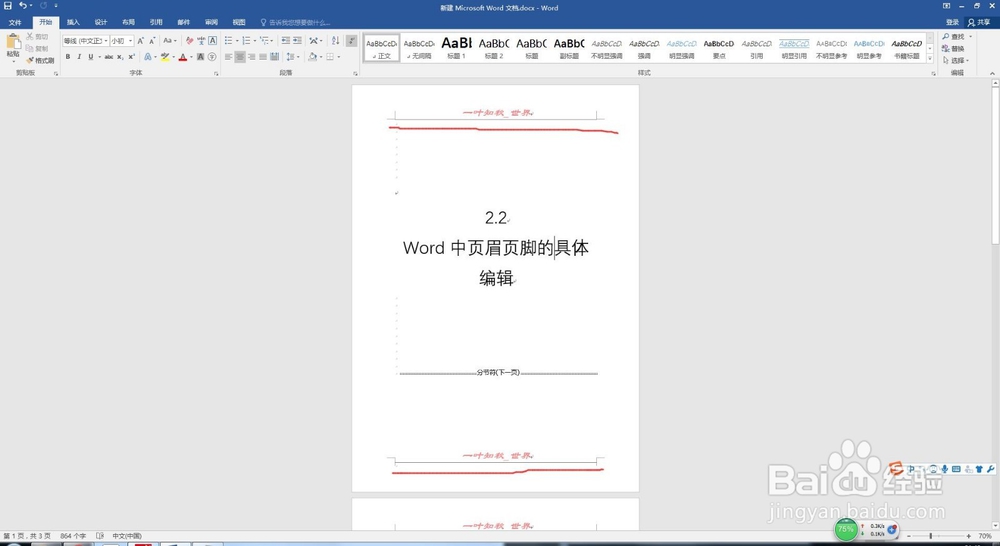Apply the 正文 (Normal) style
The width and height of the screenshot is (1000, 546).
coord(382,48)
